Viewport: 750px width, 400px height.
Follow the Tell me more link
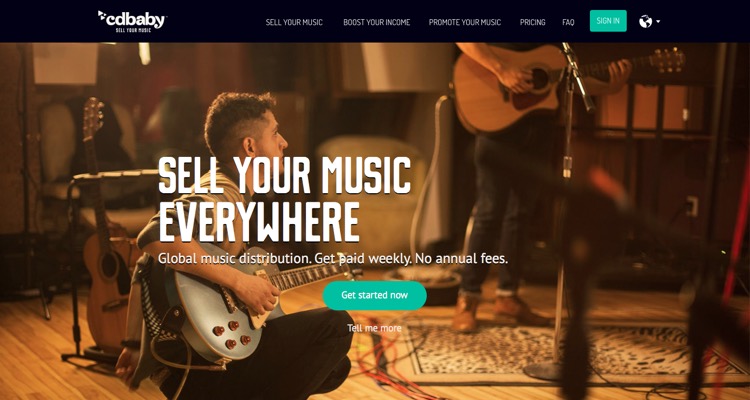click(x=374, y=328)
